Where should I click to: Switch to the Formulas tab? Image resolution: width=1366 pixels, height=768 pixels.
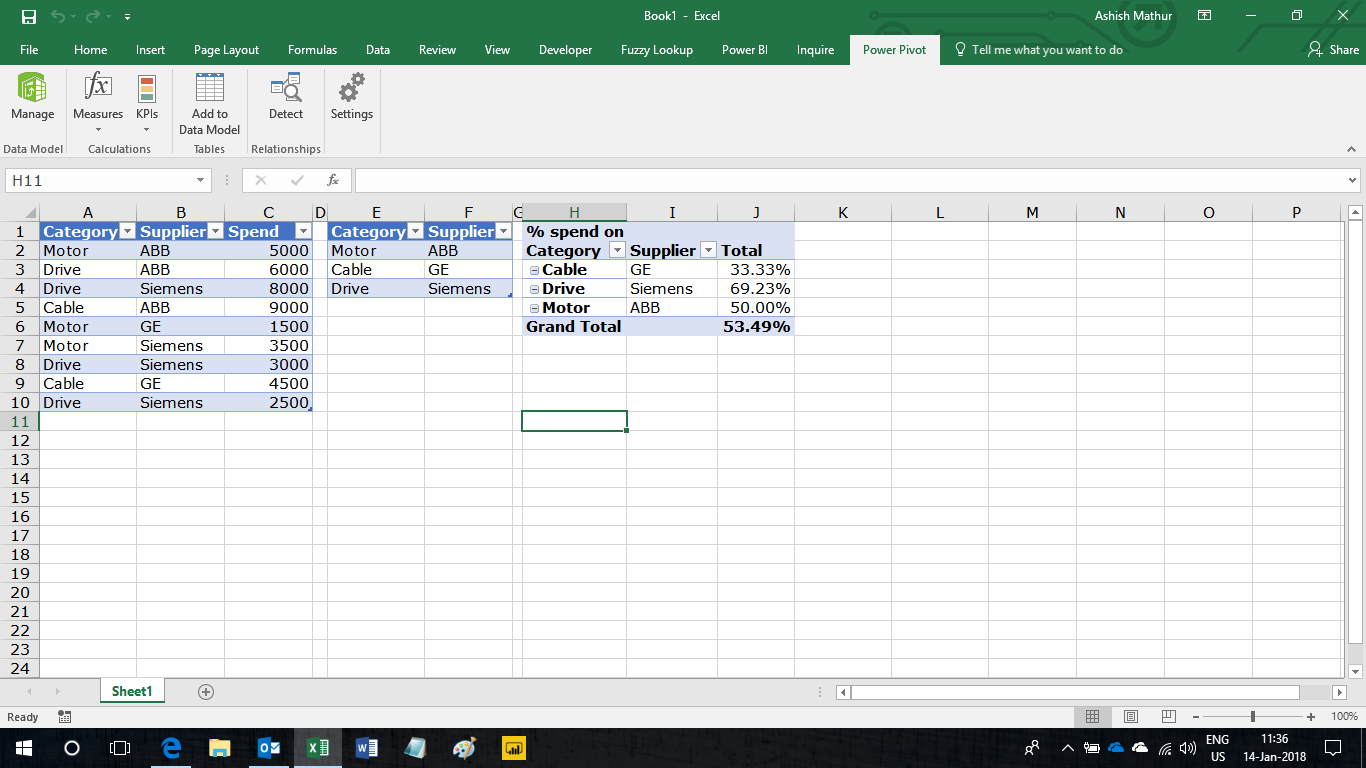pos(312,50)
